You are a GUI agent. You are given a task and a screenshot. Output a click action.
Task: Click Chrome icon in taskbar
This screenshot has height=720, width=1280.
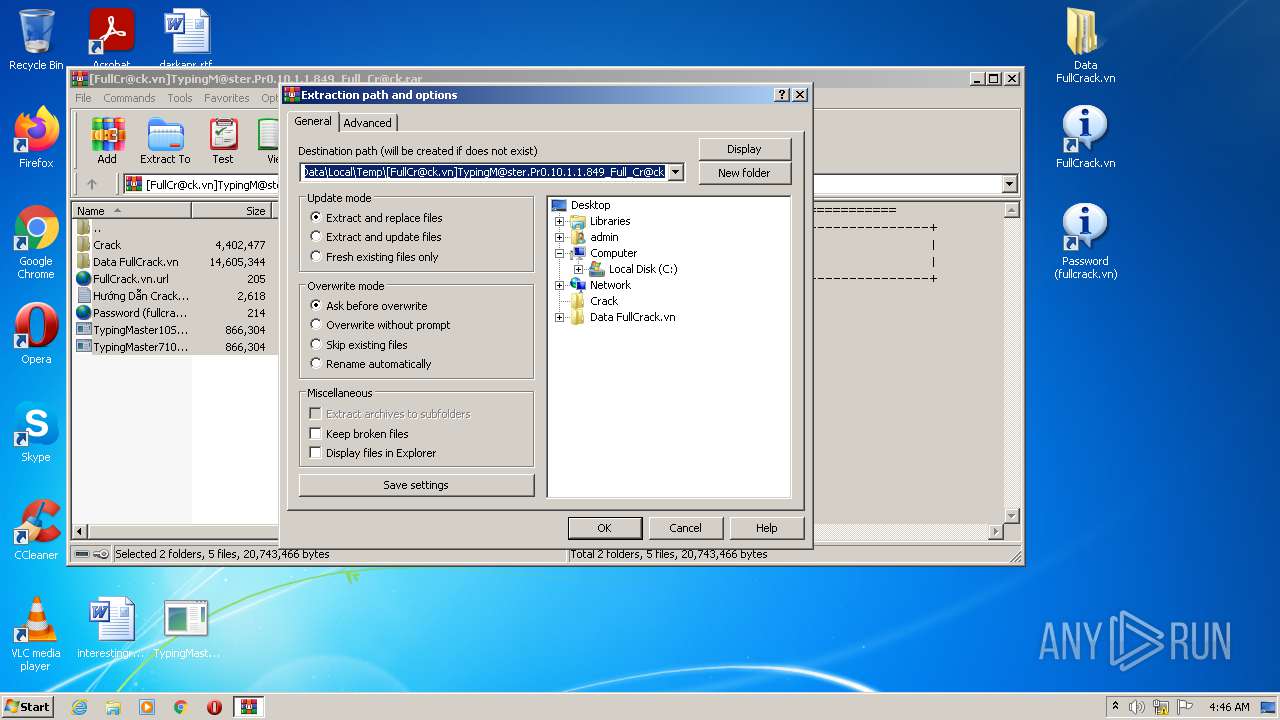tap(181, 707)
